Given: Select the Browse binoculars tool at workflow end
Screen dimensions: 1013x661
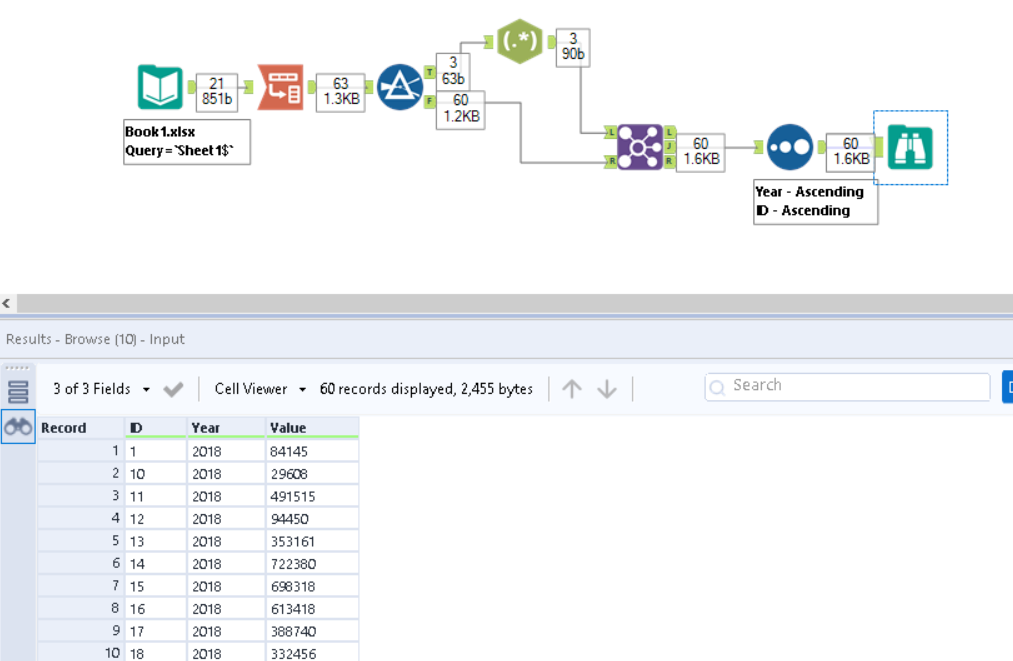Looking at the screenshot, I should click(909, 147).
